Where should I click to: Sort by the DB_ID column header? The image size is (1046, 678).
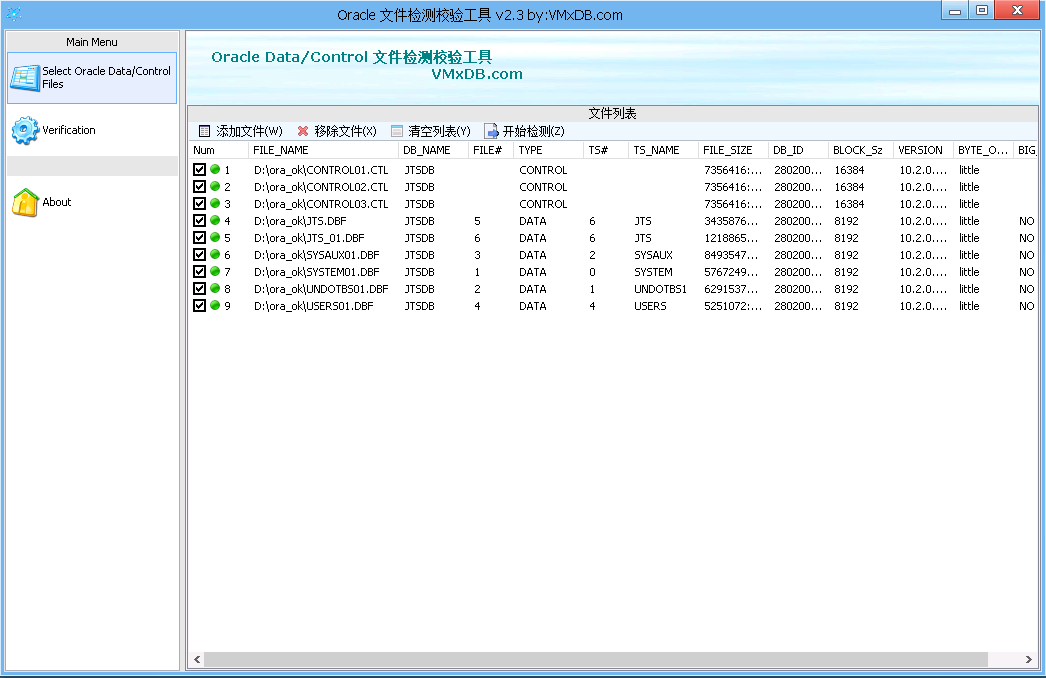pos(799,150)
